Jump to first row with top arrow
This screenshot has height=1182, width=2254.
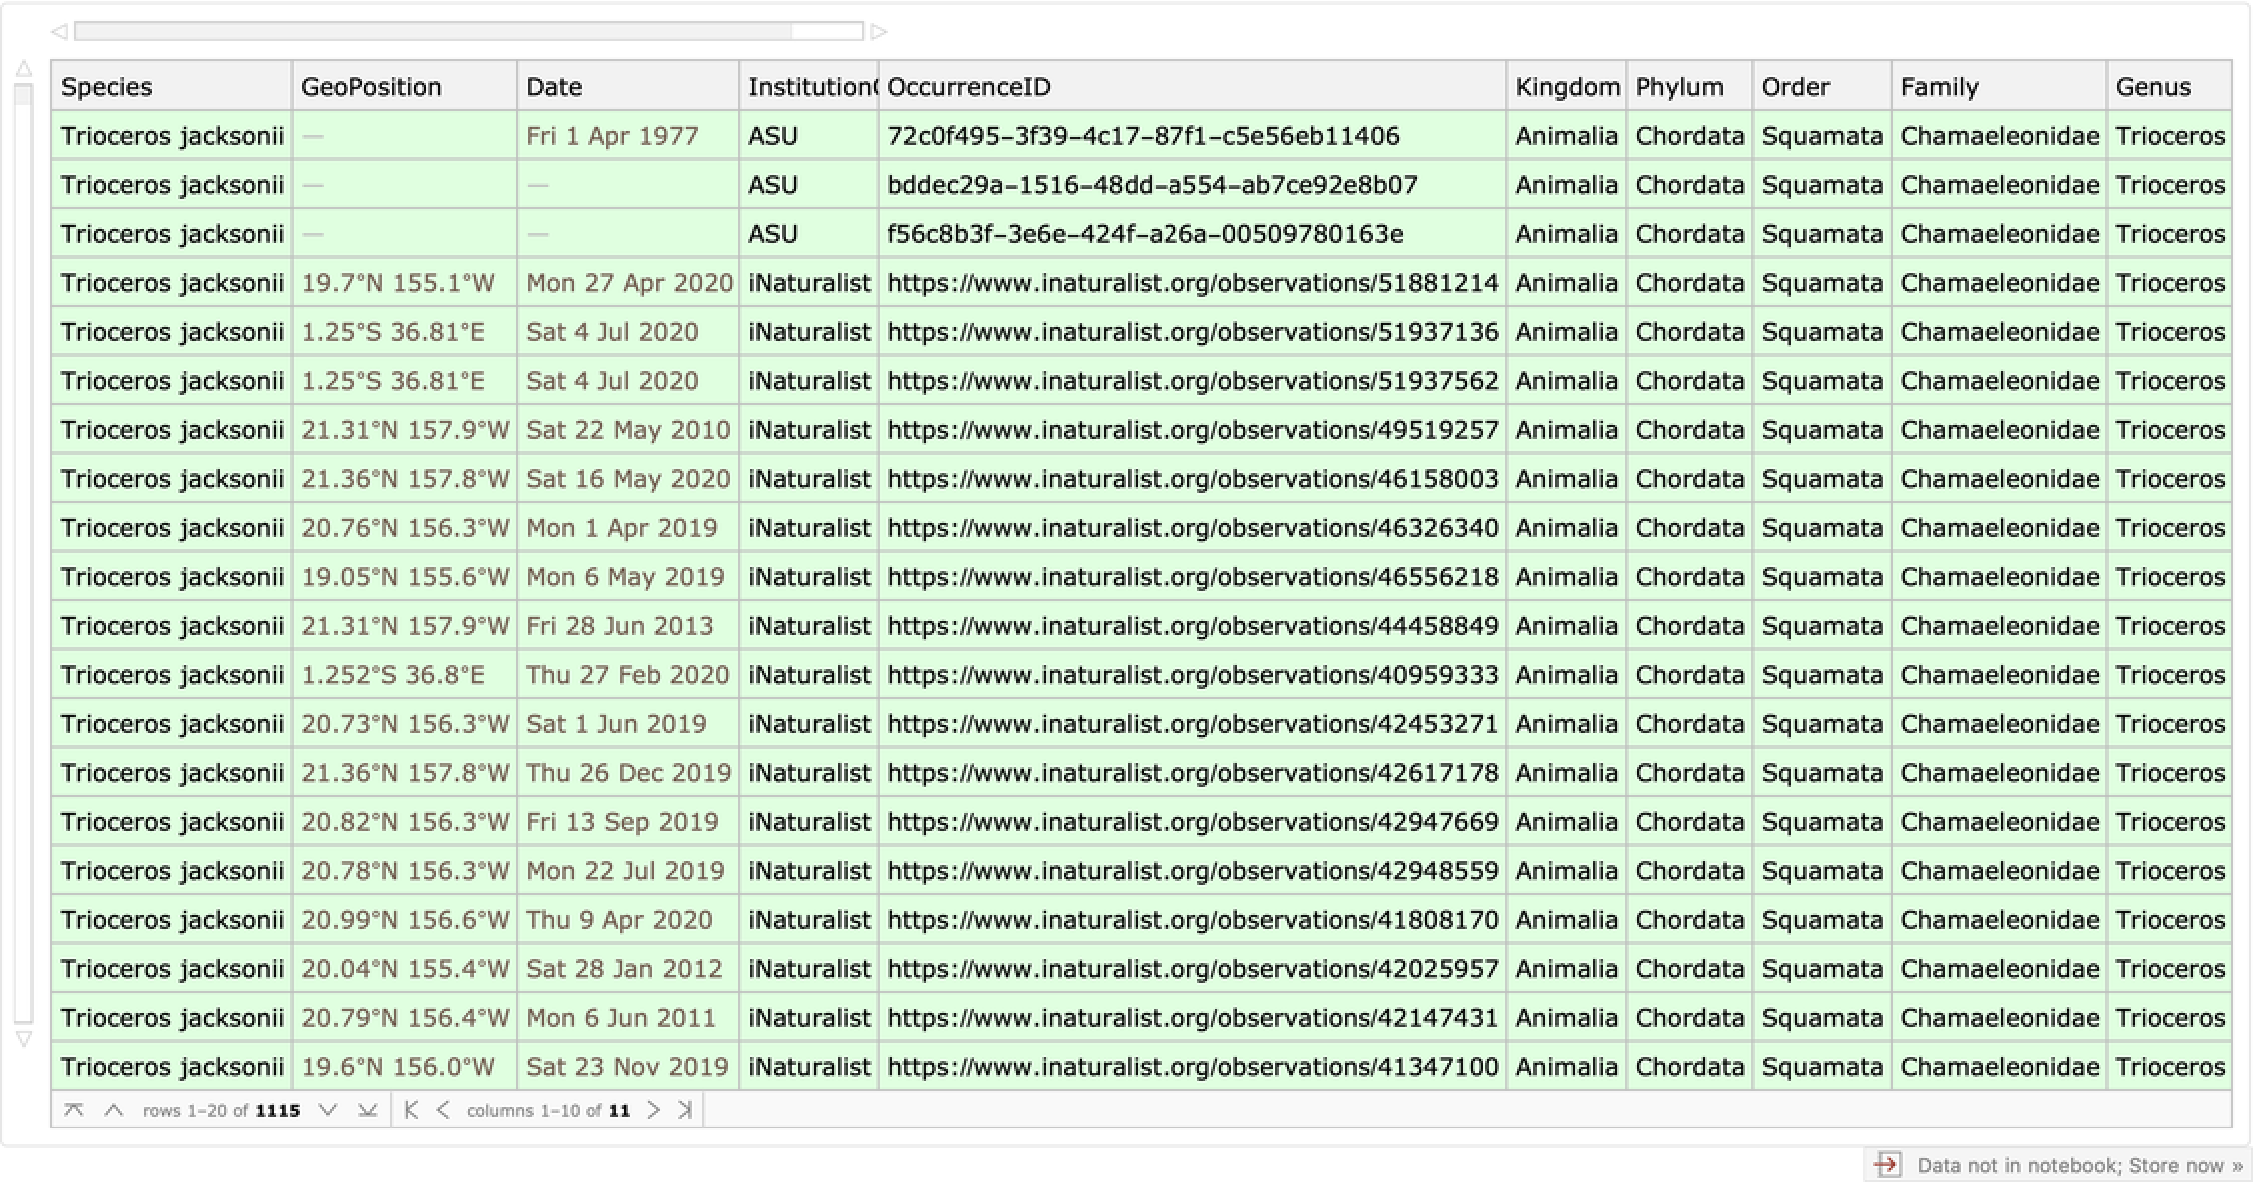[73, 1110]
